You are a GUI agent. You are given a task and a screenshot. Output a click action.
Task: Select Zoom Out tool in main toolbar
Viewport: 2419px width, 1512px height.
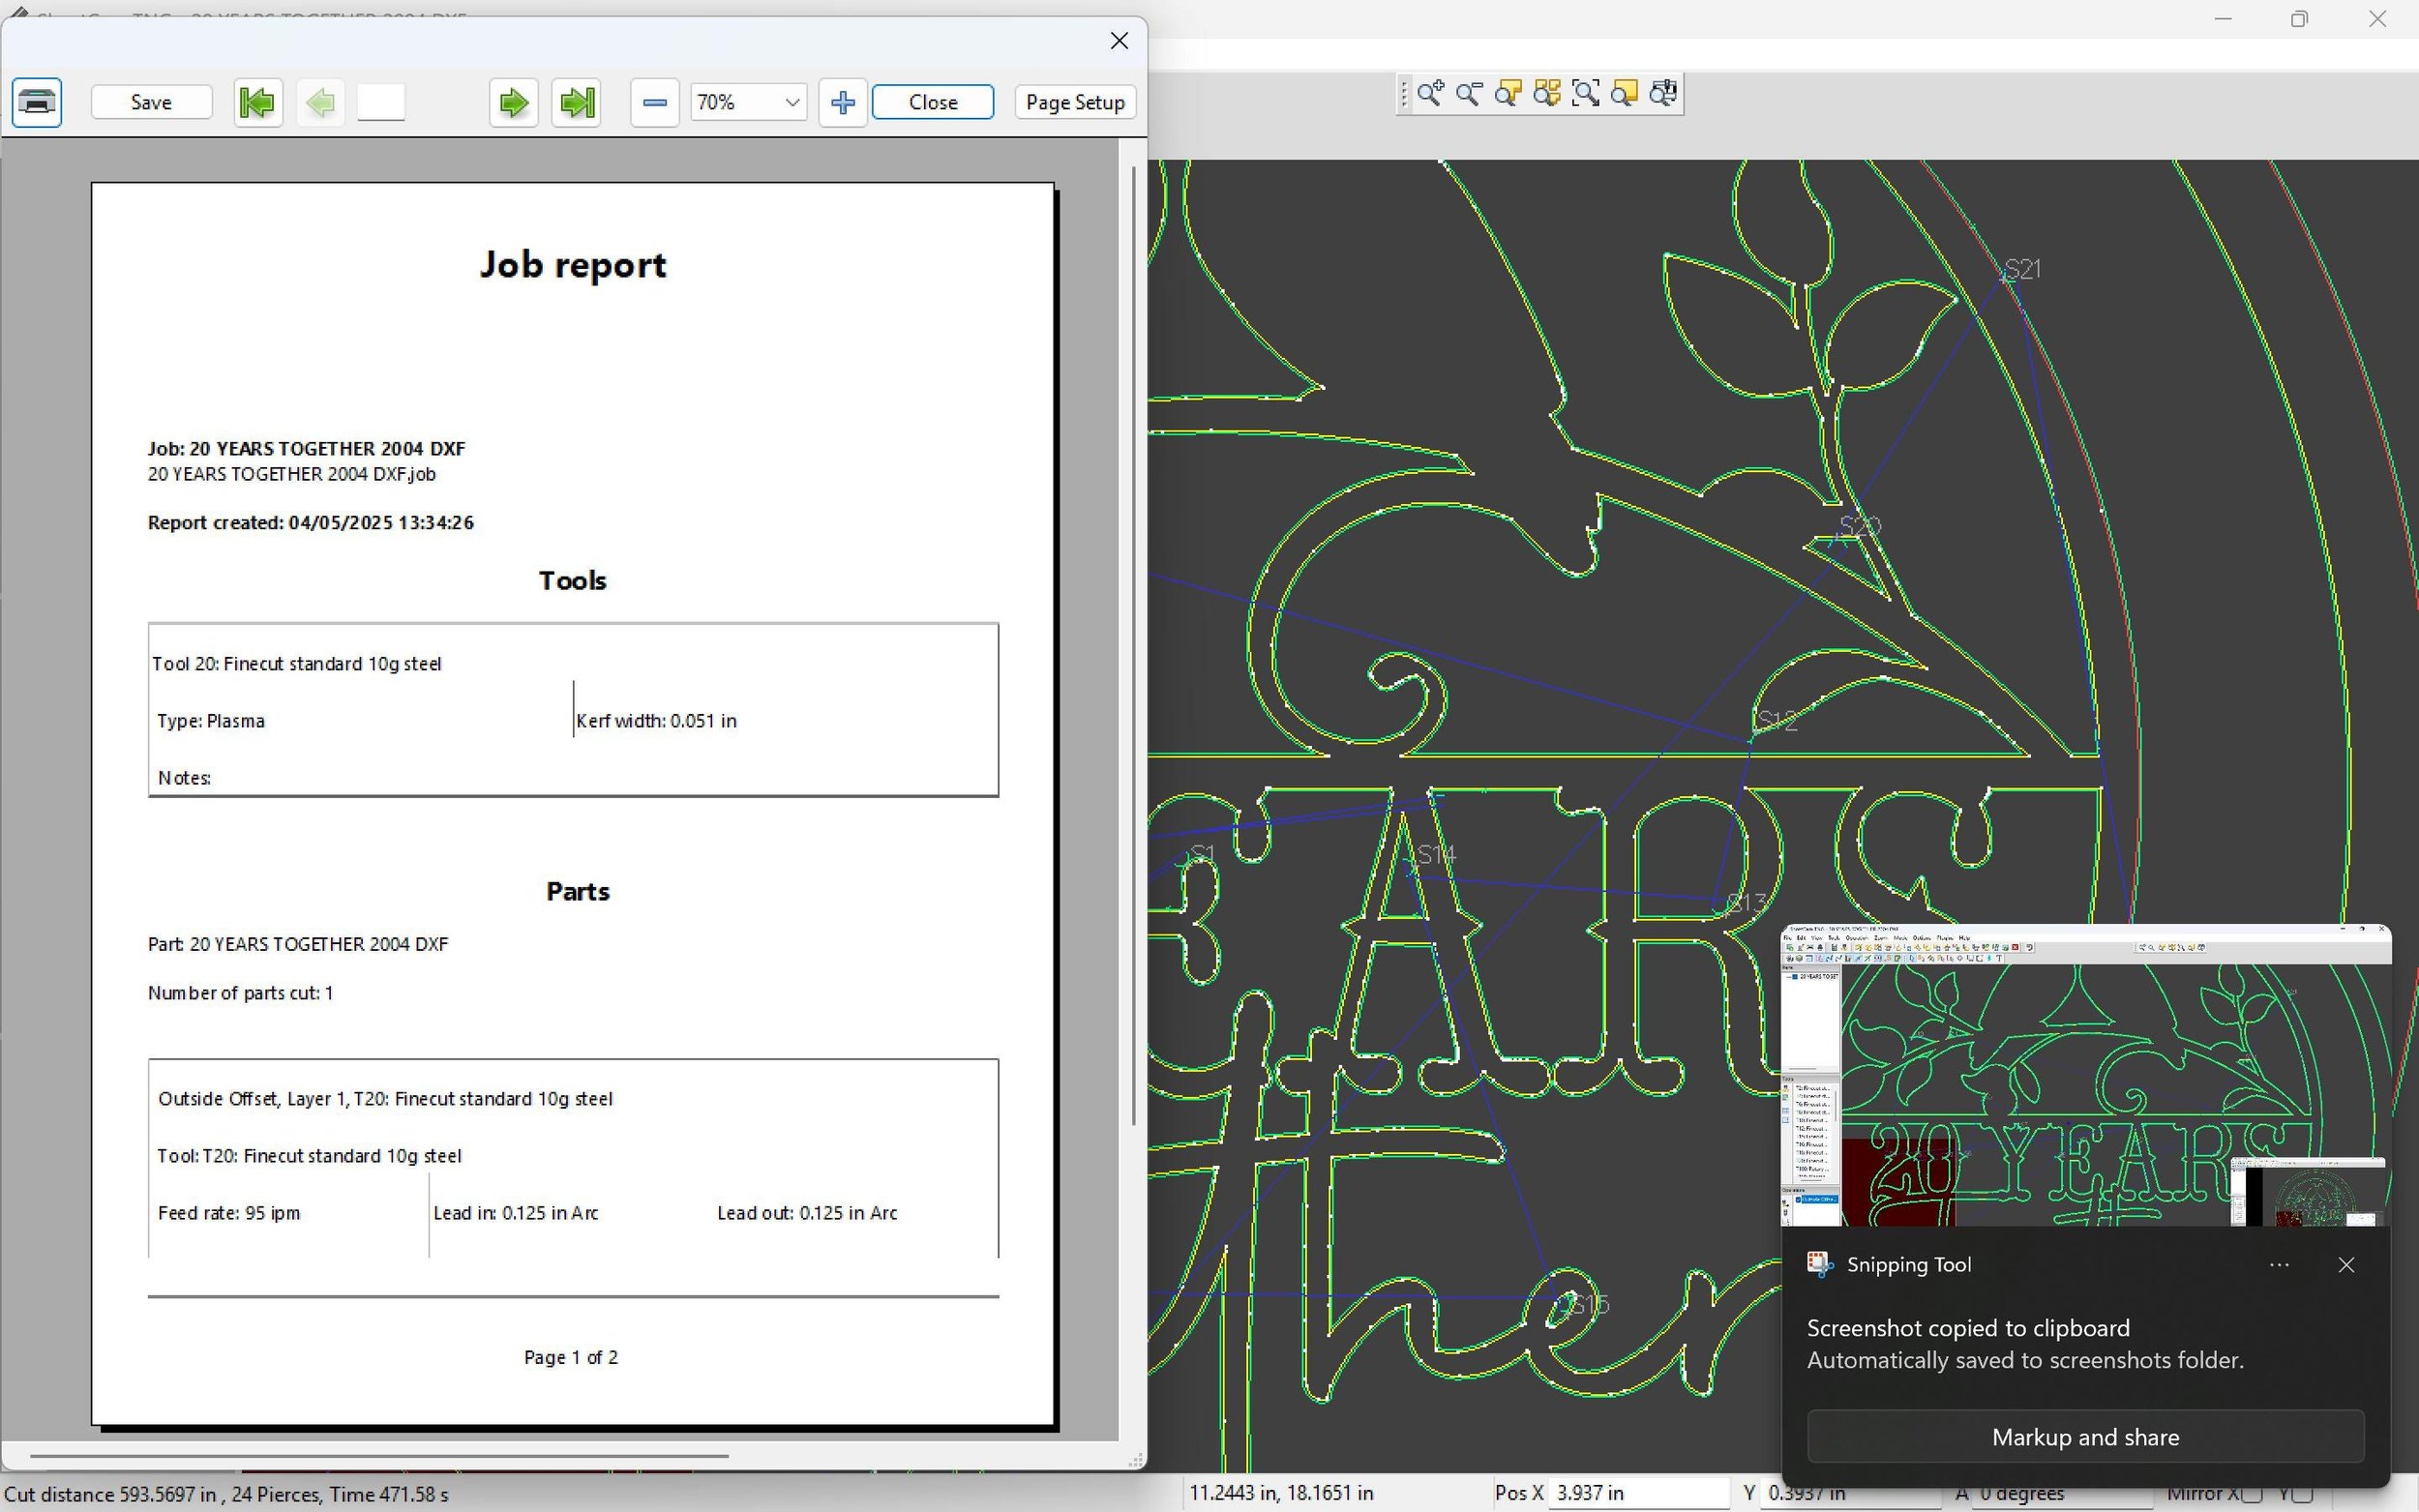pyautogui.click(x=1469, y=94)
